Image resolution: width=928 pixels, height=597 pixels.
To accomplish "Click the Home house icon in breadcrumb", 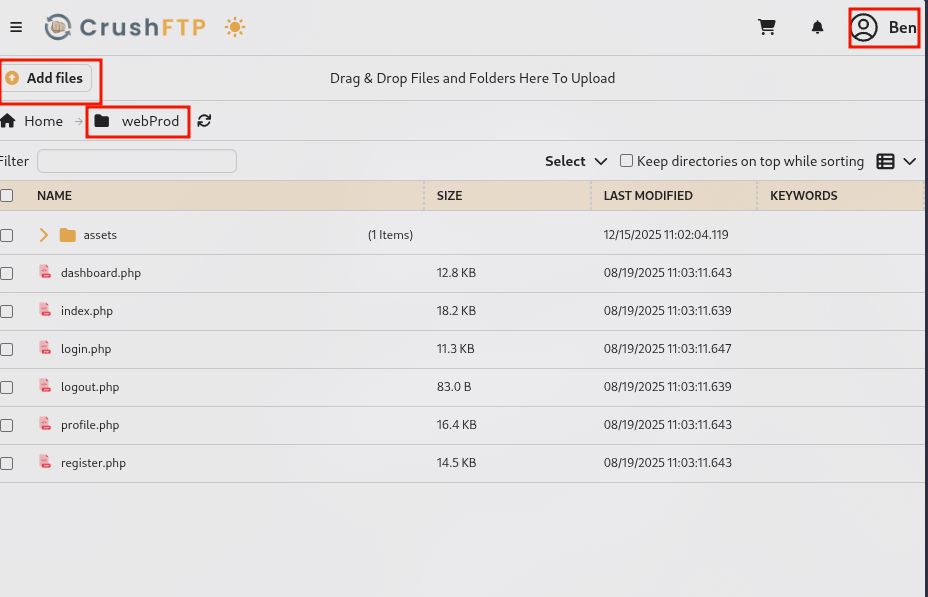I will click(x=8, y=121).
